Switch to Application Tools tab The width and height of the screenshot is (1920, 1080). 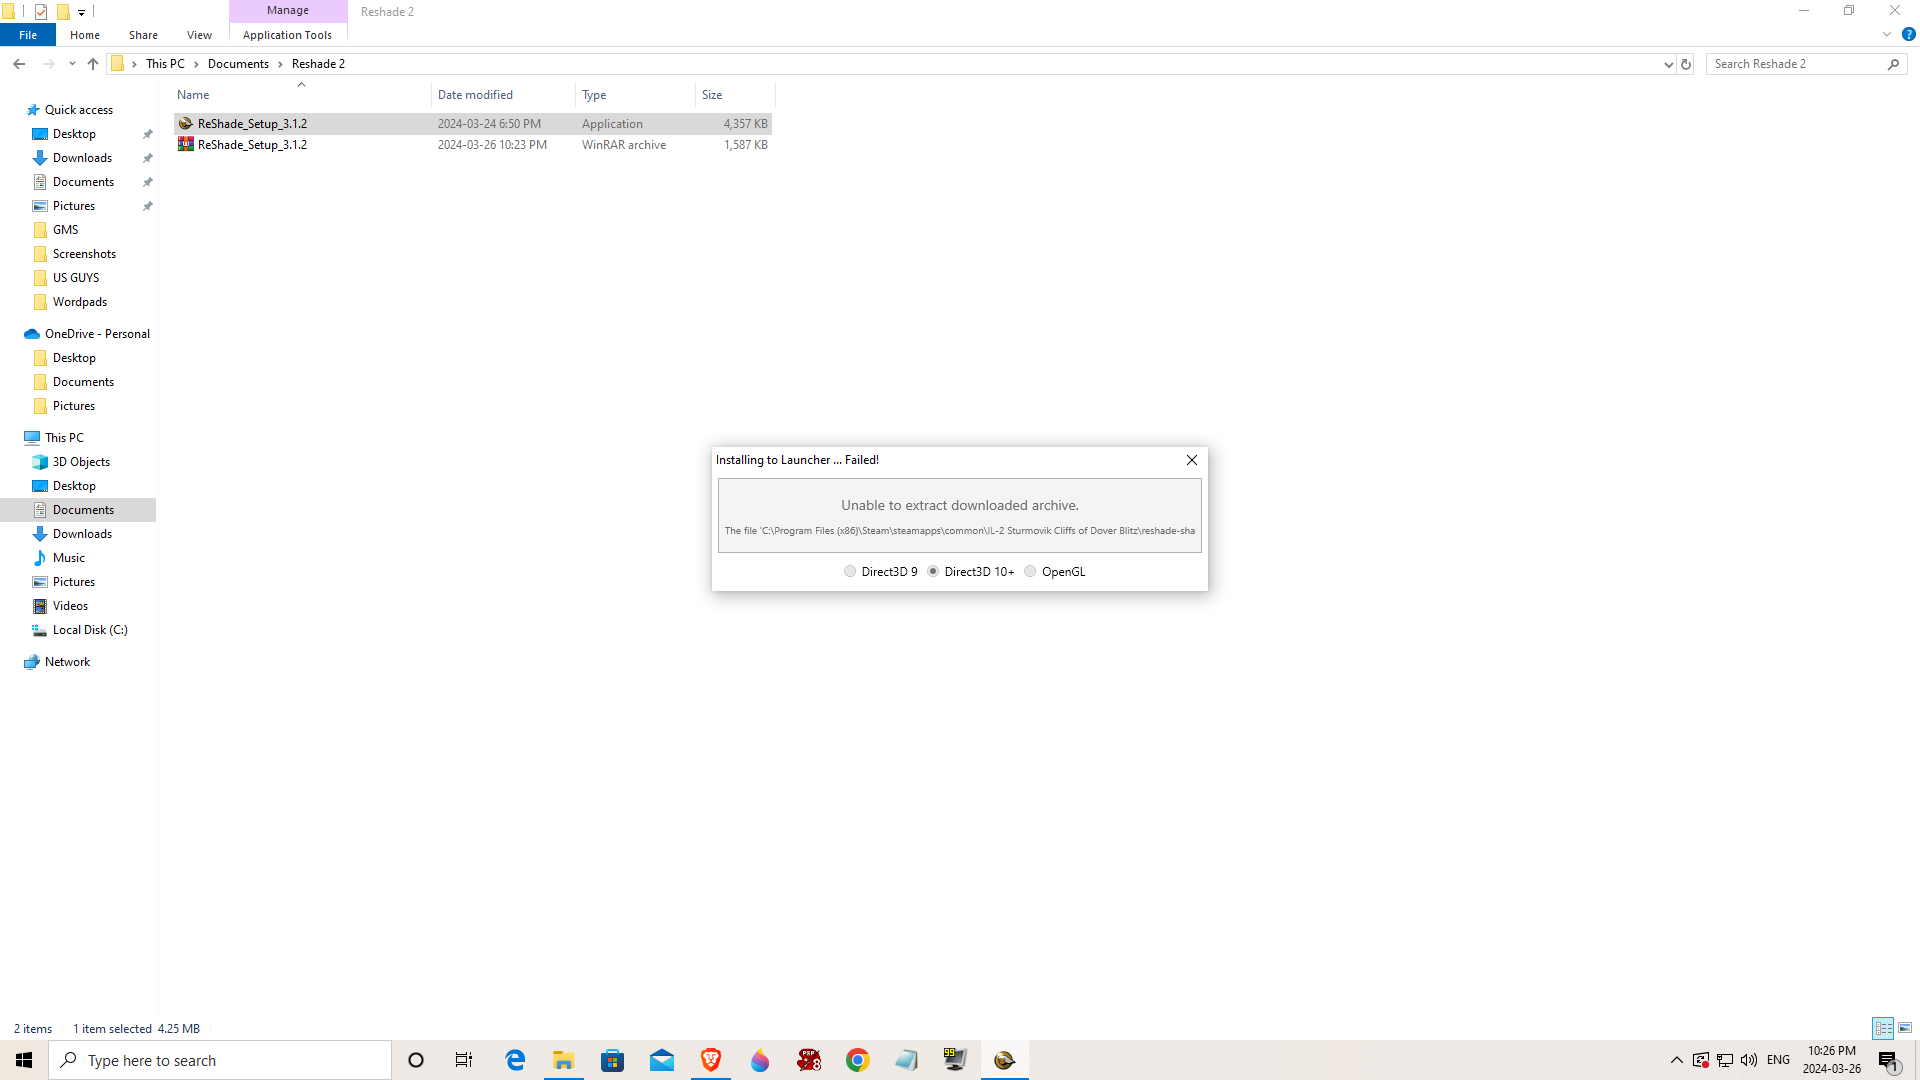pos(287,35)
